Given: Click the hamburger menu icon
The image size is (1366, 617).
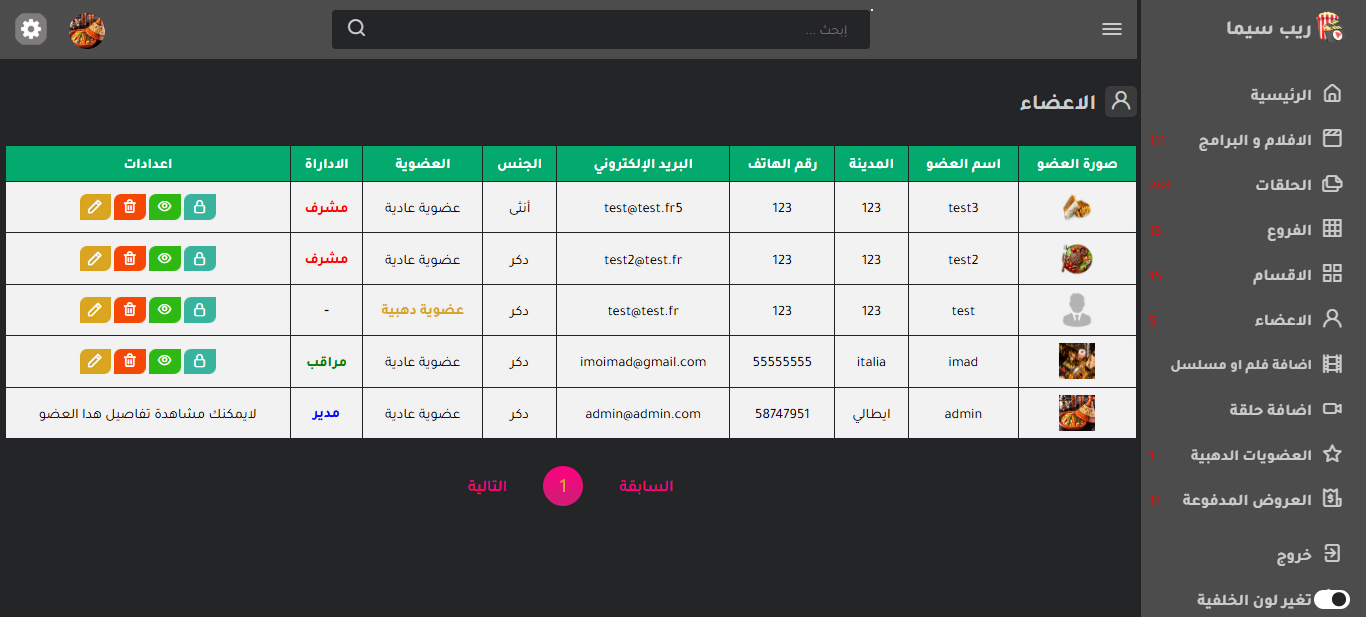Looking at the screenshot, I should click(x=1112, y=29).
